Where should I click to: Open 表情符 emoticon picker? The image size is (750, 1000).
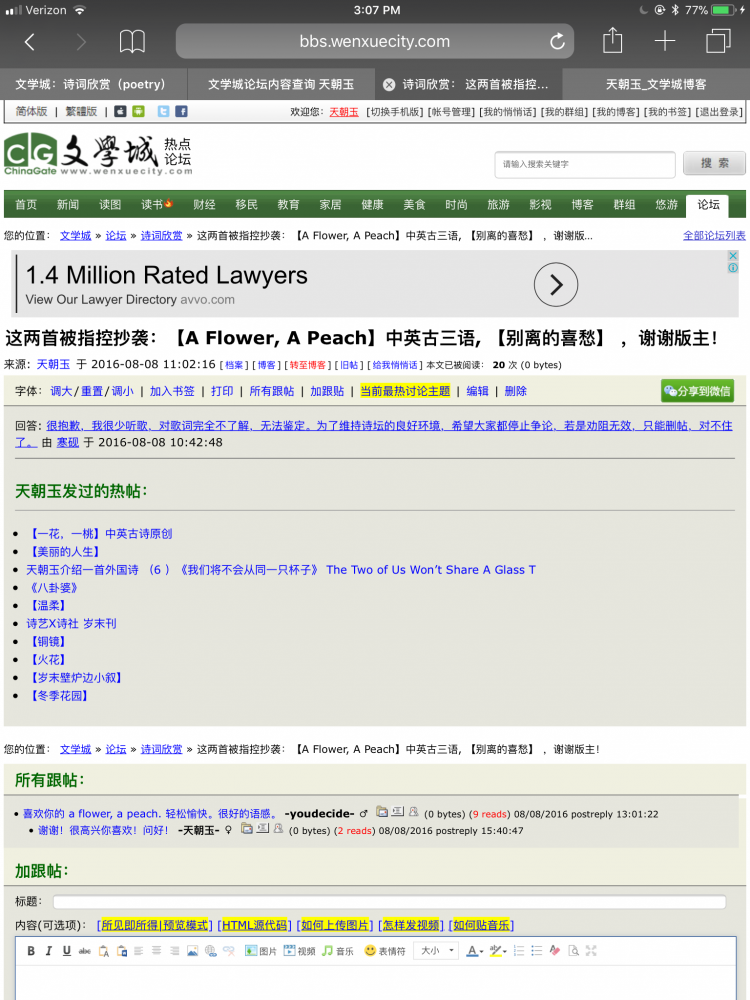385,951
